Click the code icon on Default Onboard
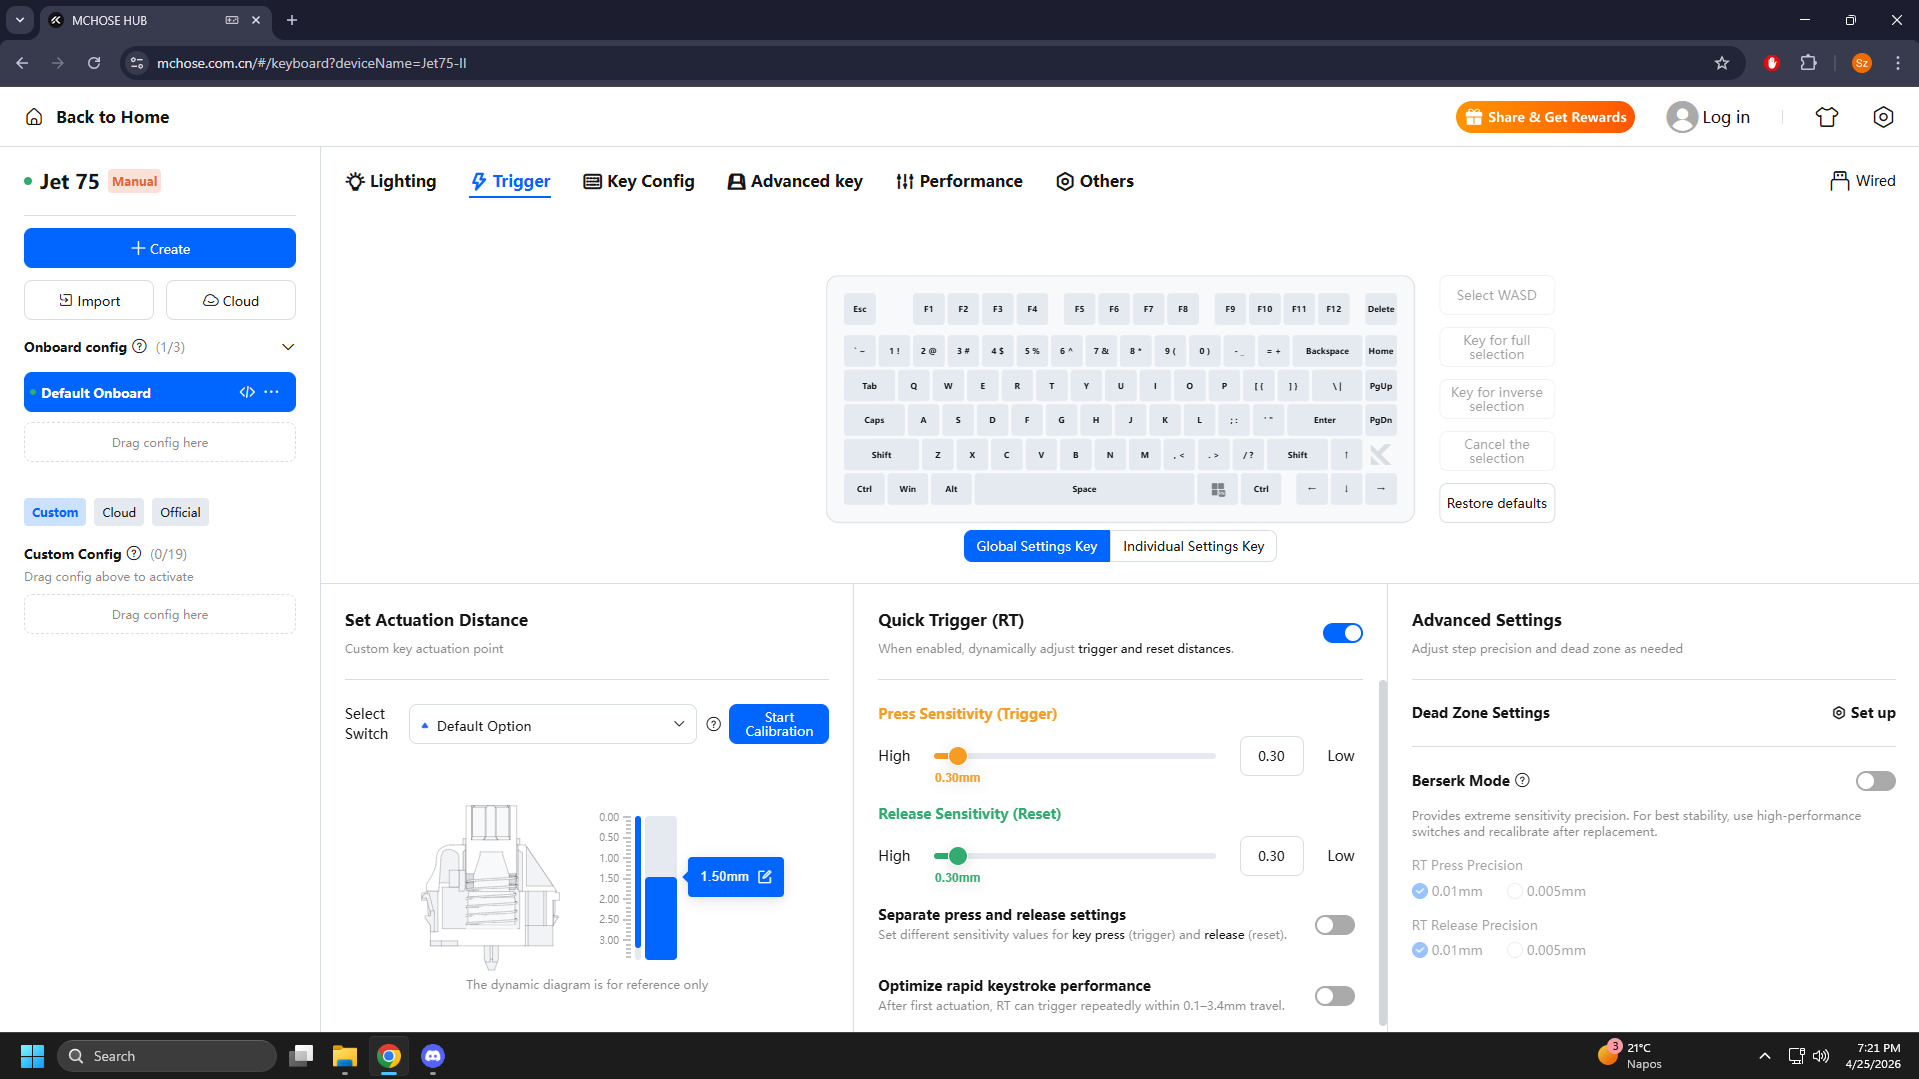Screen dimensions: 1919x1079 247,392
